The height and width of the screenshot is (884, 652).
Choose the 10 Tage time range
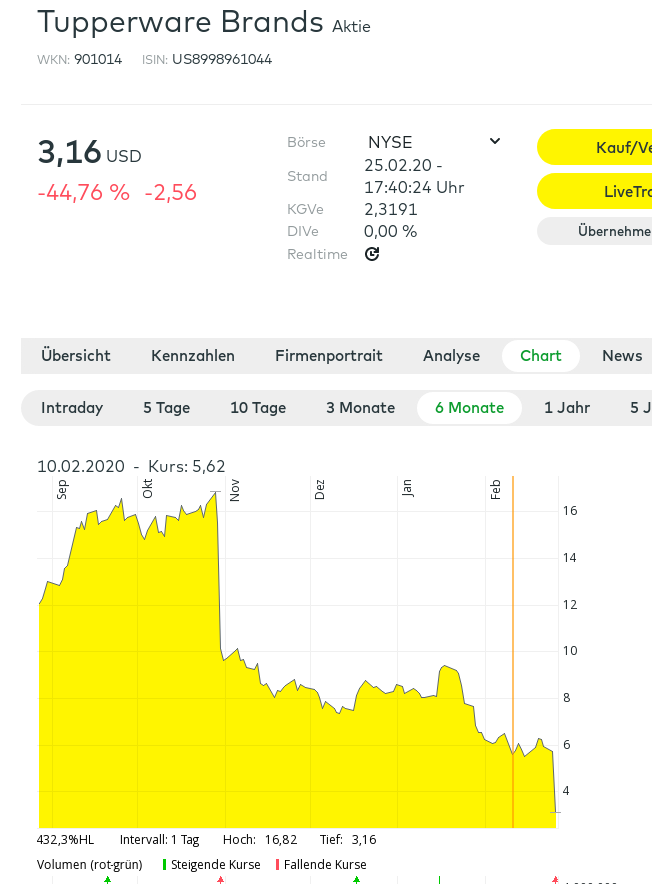258,408
